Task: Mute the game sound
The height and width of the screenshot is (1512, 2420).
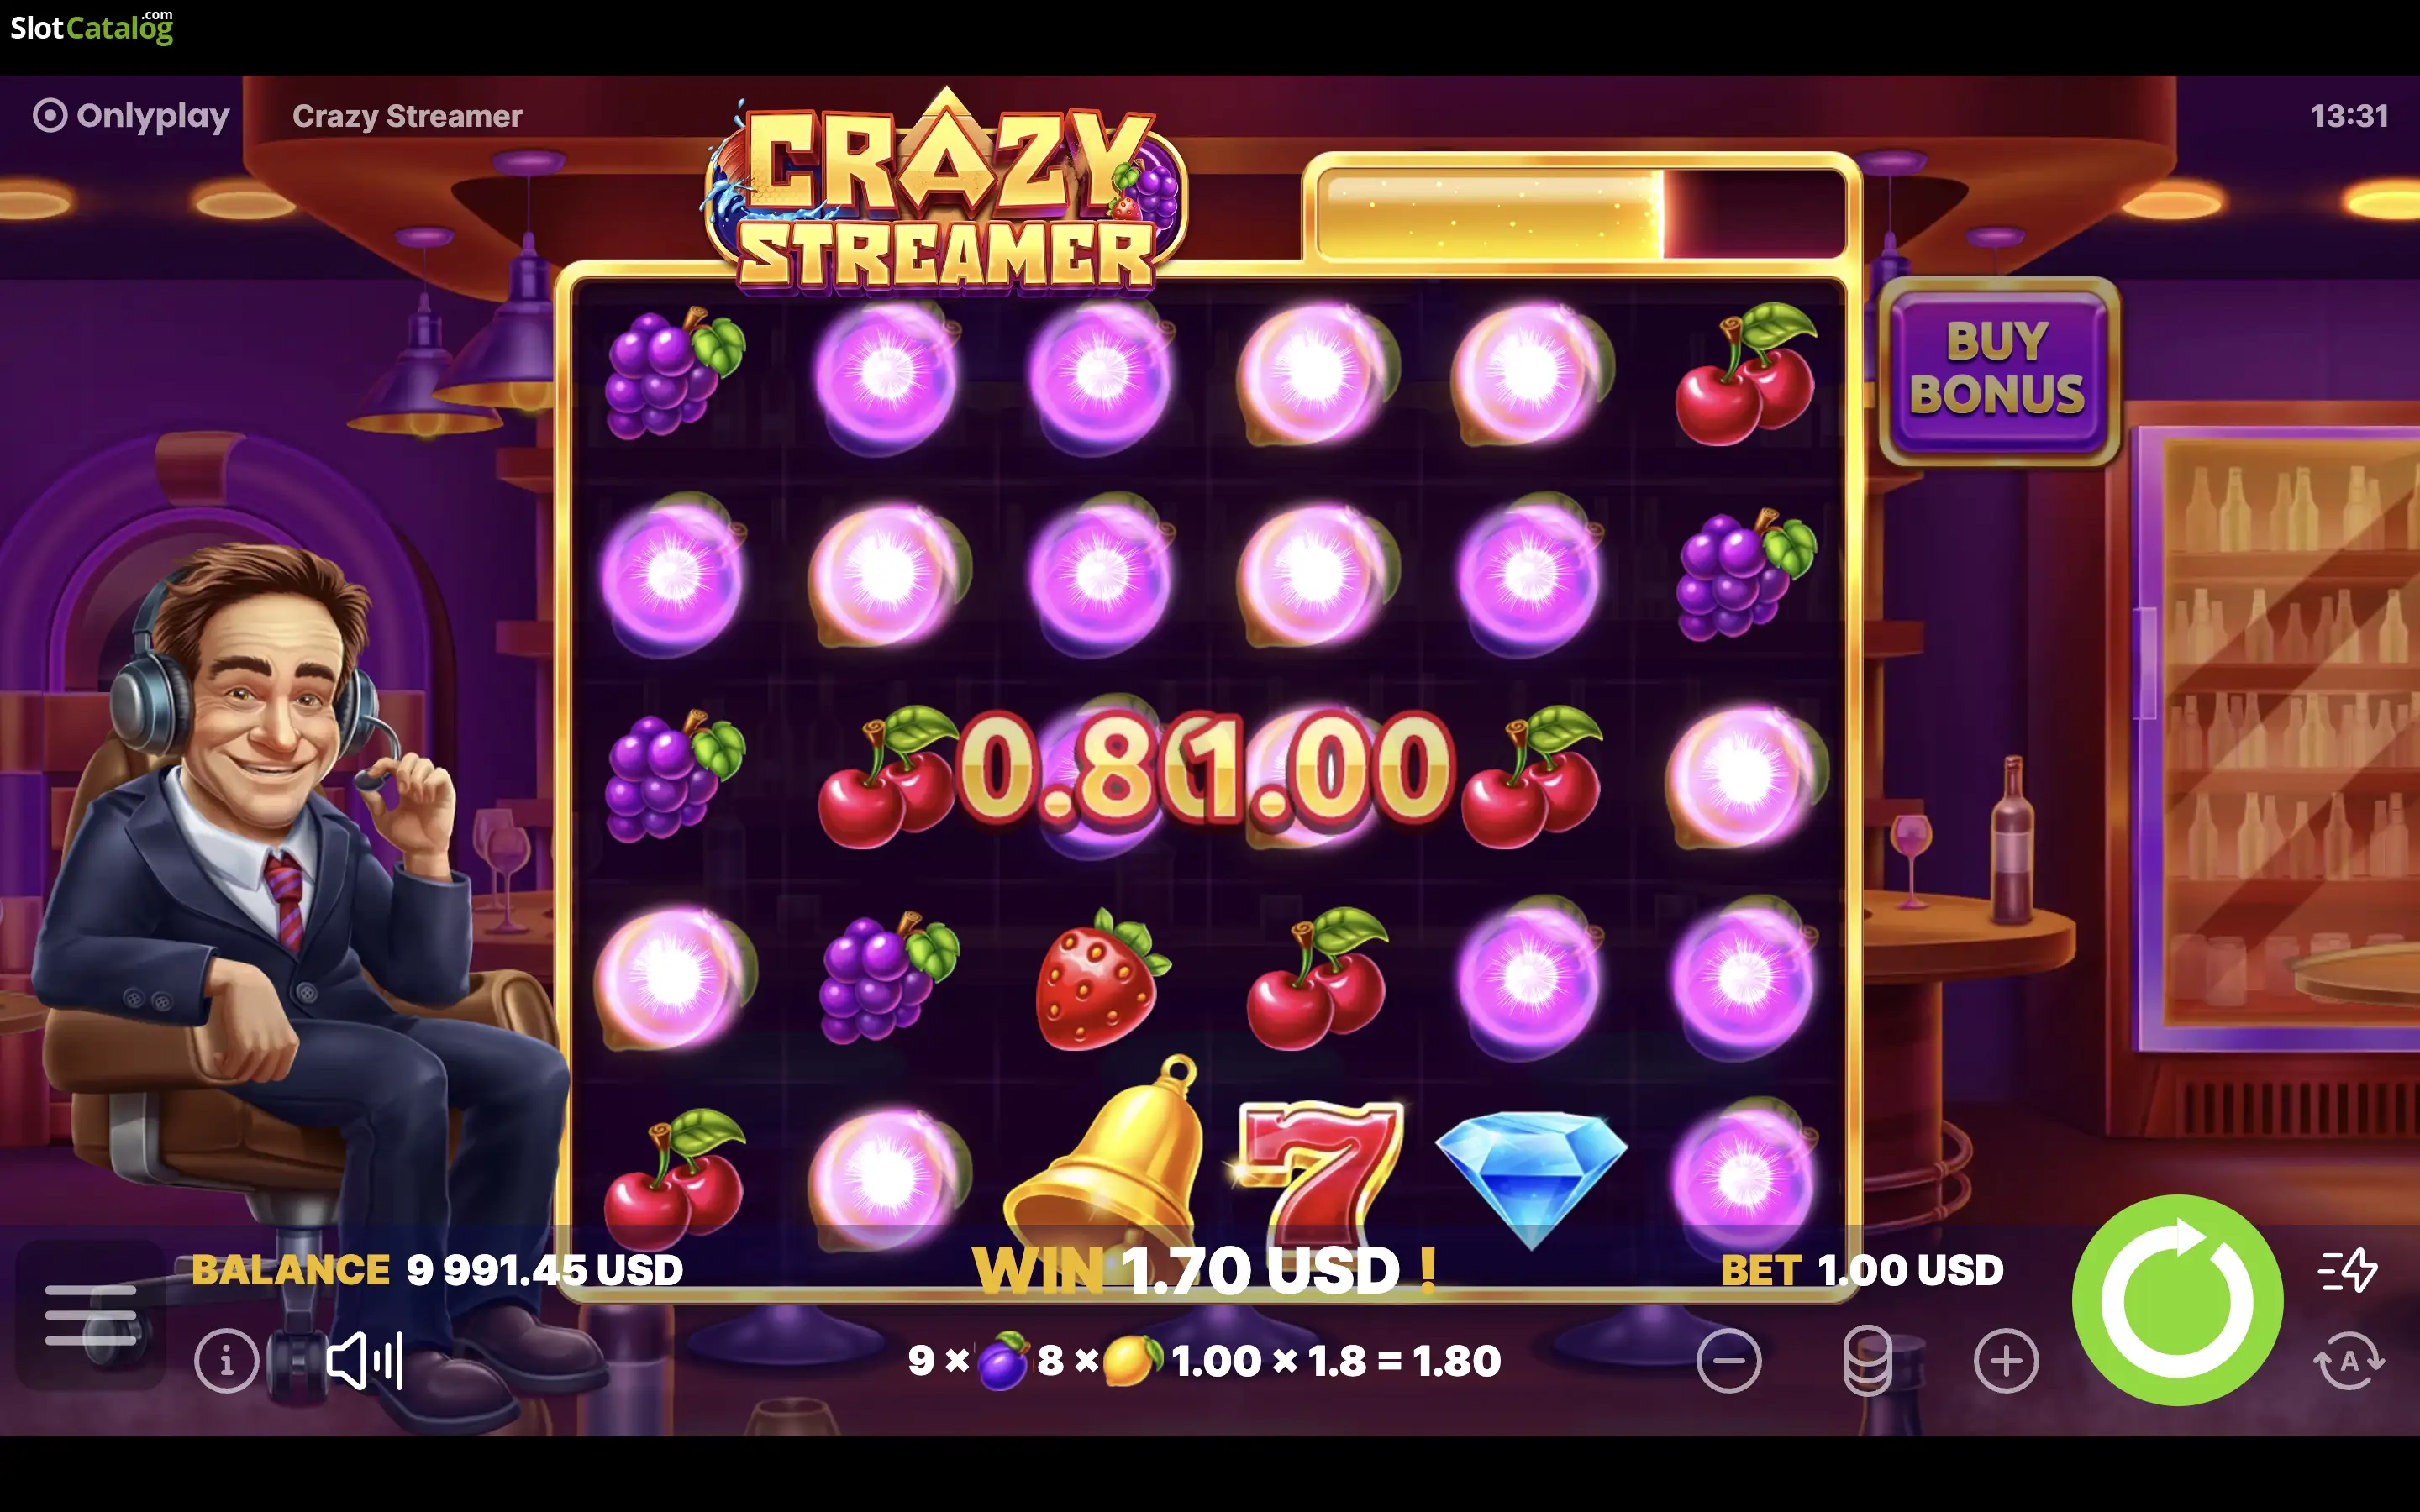Action: (365, 1360)
